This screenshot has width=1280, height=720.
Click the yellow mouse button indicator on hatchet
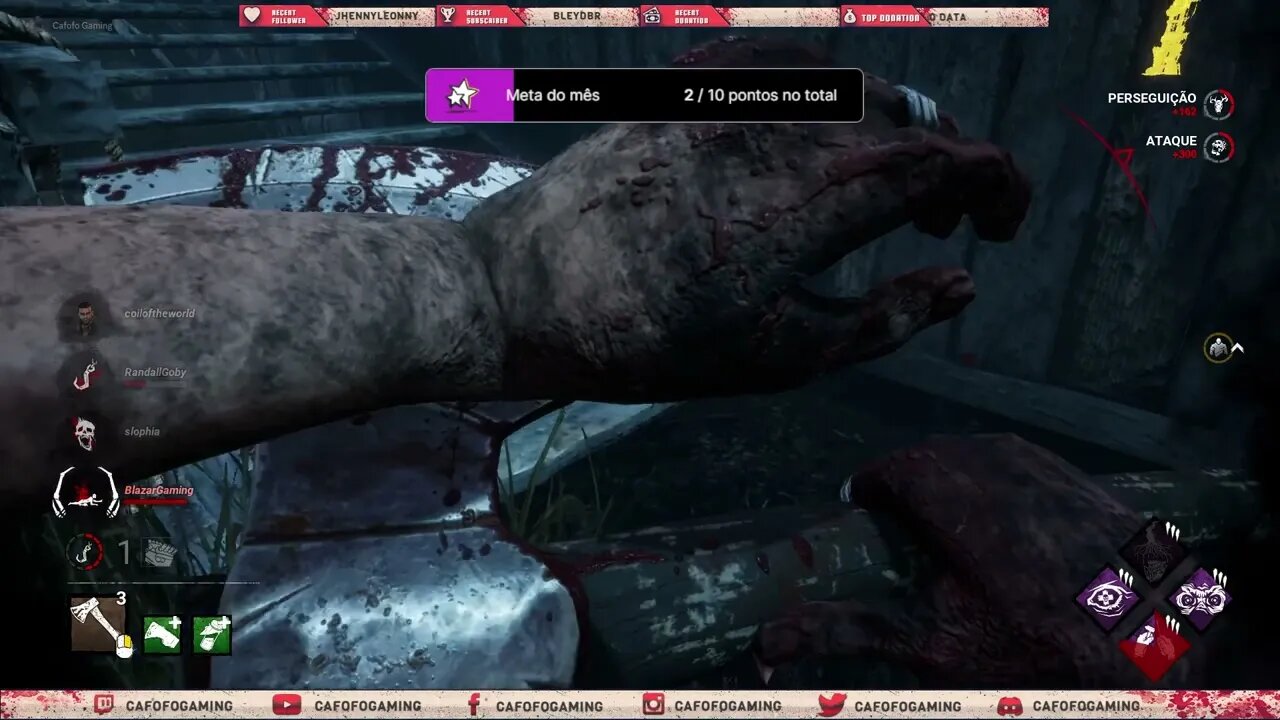[124, 648]
